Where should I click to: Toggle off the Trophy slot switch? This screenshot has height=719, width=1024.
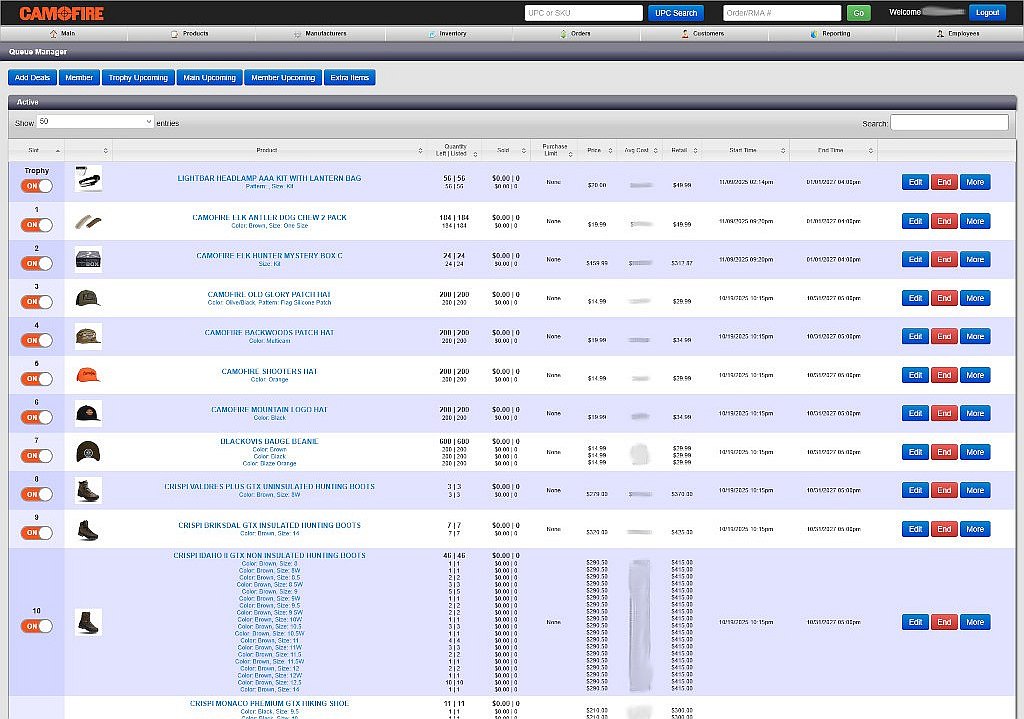37,186
